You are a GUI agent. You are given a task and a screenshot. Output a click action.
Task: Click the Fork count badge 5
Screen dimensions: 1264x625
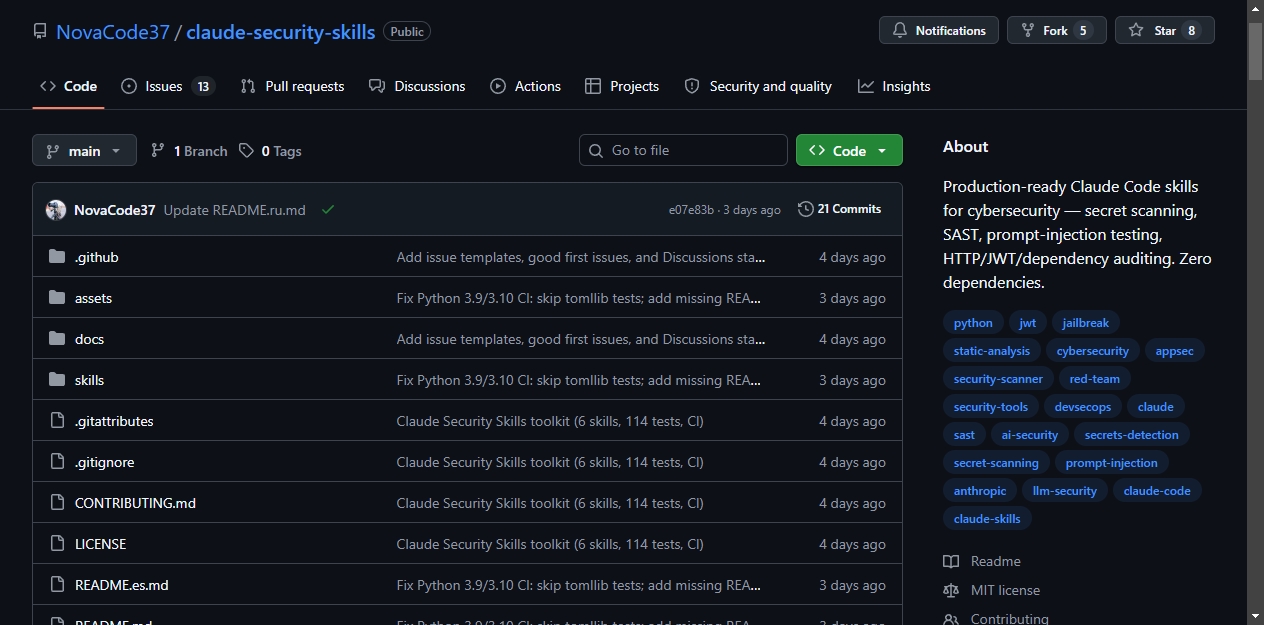point(1083,31)
